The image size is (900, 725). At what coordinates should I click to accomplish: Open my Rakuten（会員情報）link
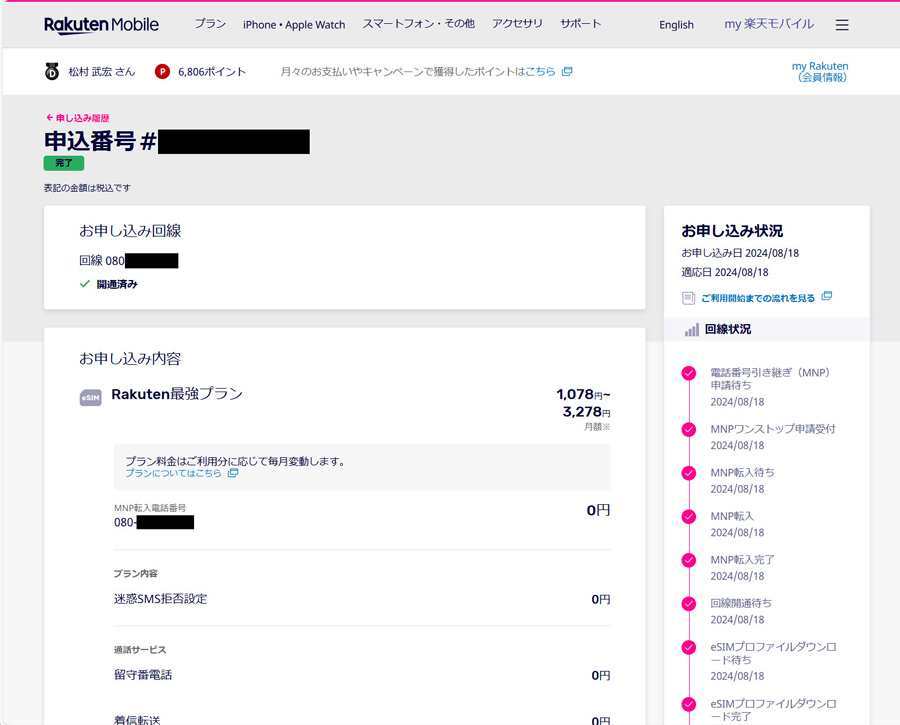pyautogui.click(x=820, y=72)
